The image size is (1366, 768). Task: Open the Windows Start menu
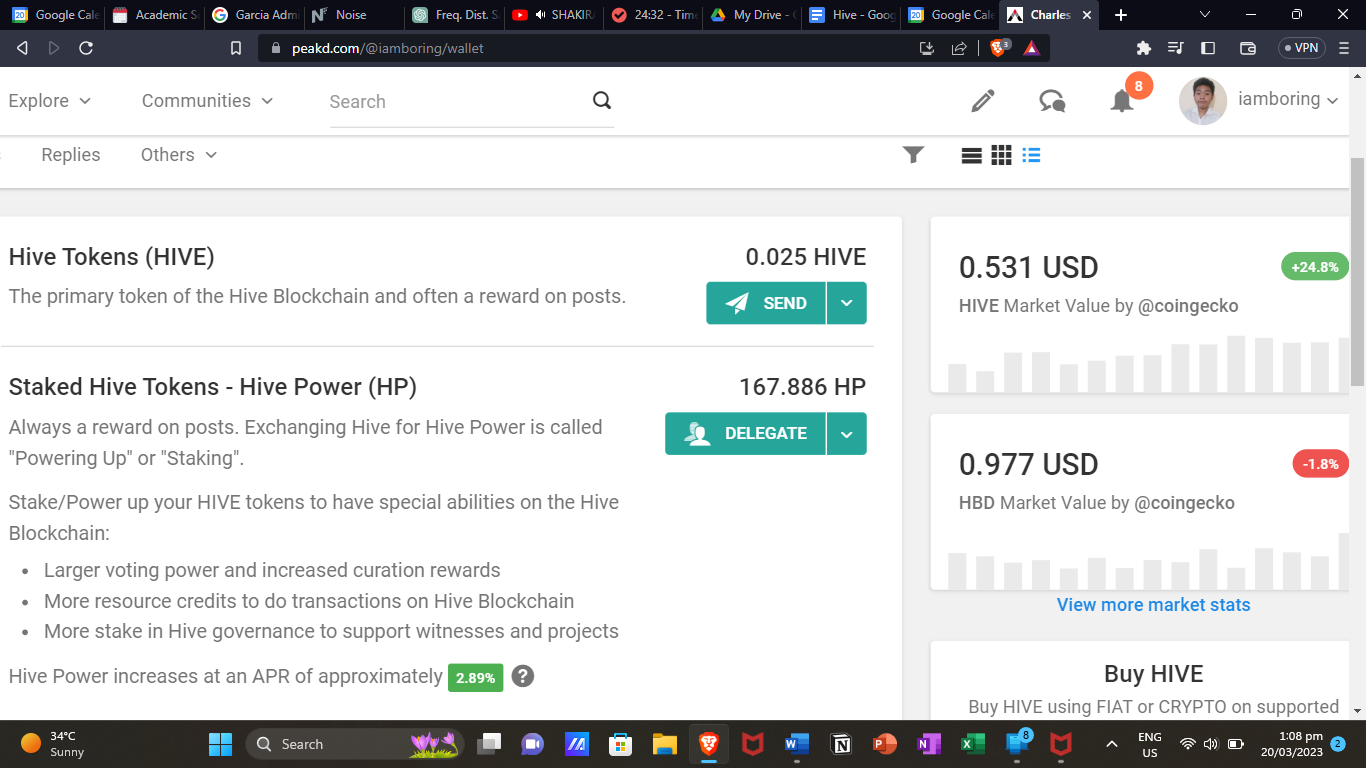tap(220, 744)
